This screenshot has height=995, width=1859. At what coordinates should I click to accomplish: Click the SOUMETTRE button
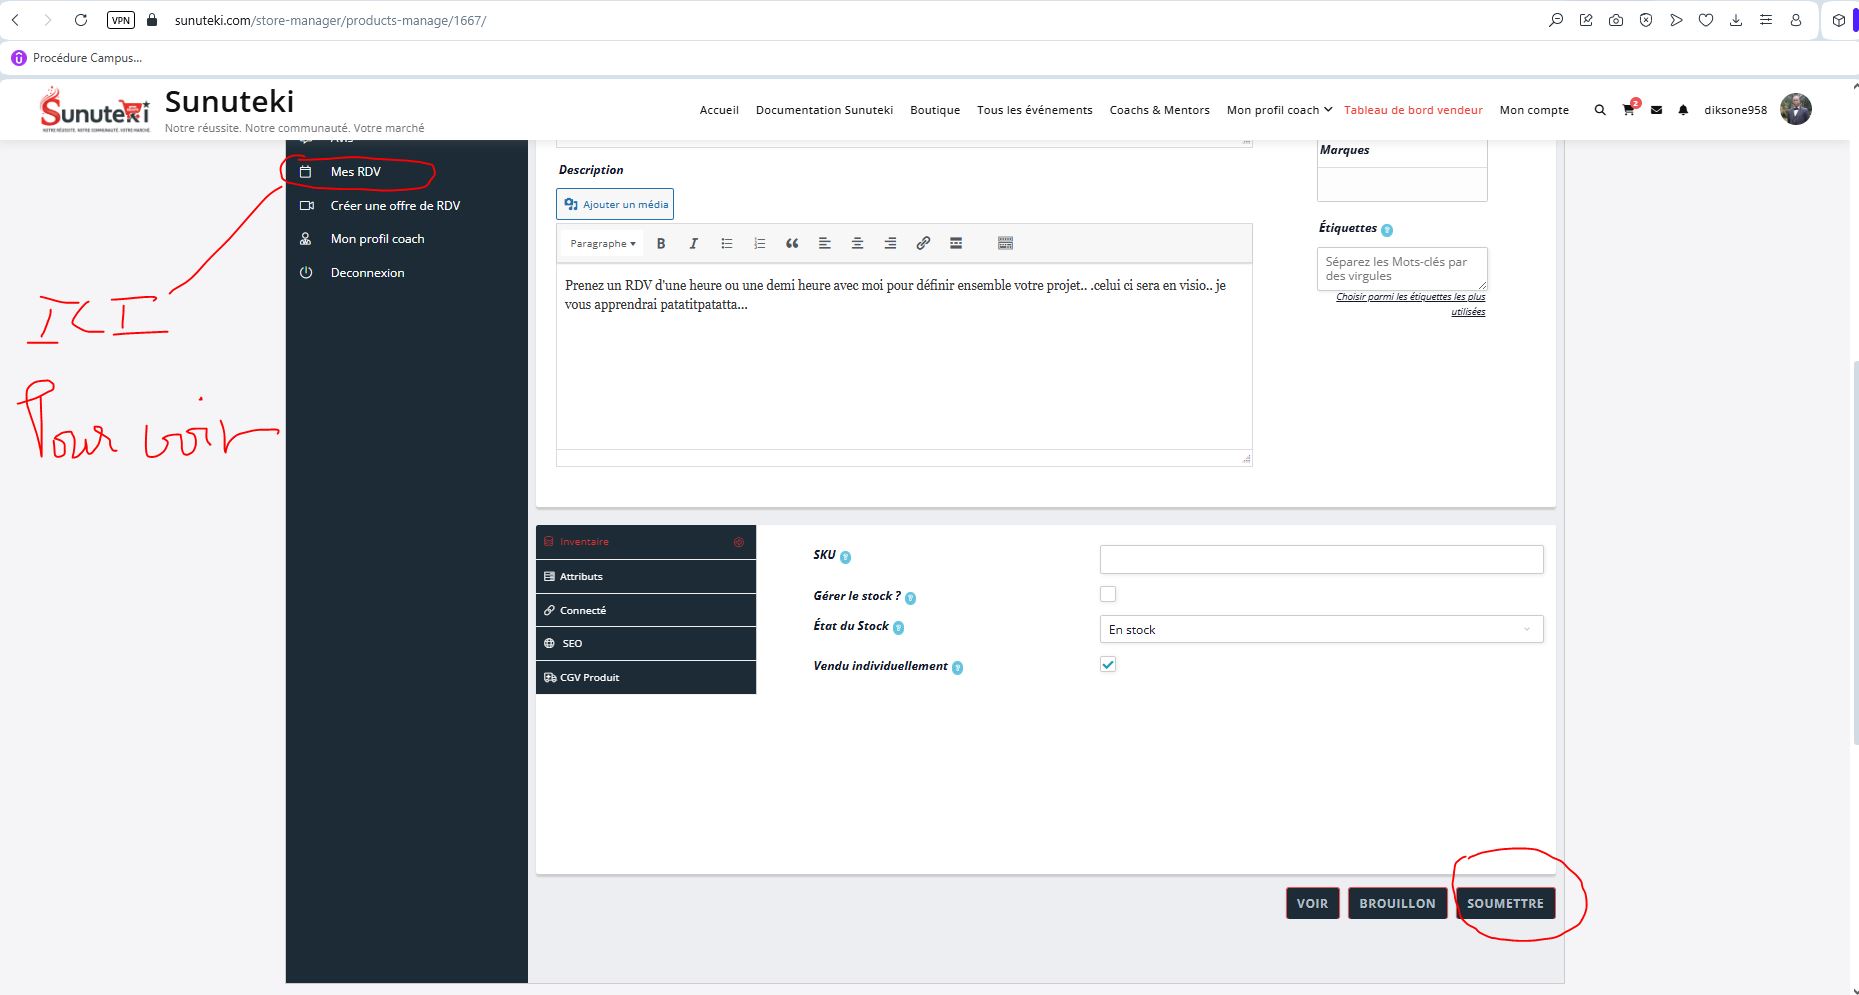click(1505, 903)
